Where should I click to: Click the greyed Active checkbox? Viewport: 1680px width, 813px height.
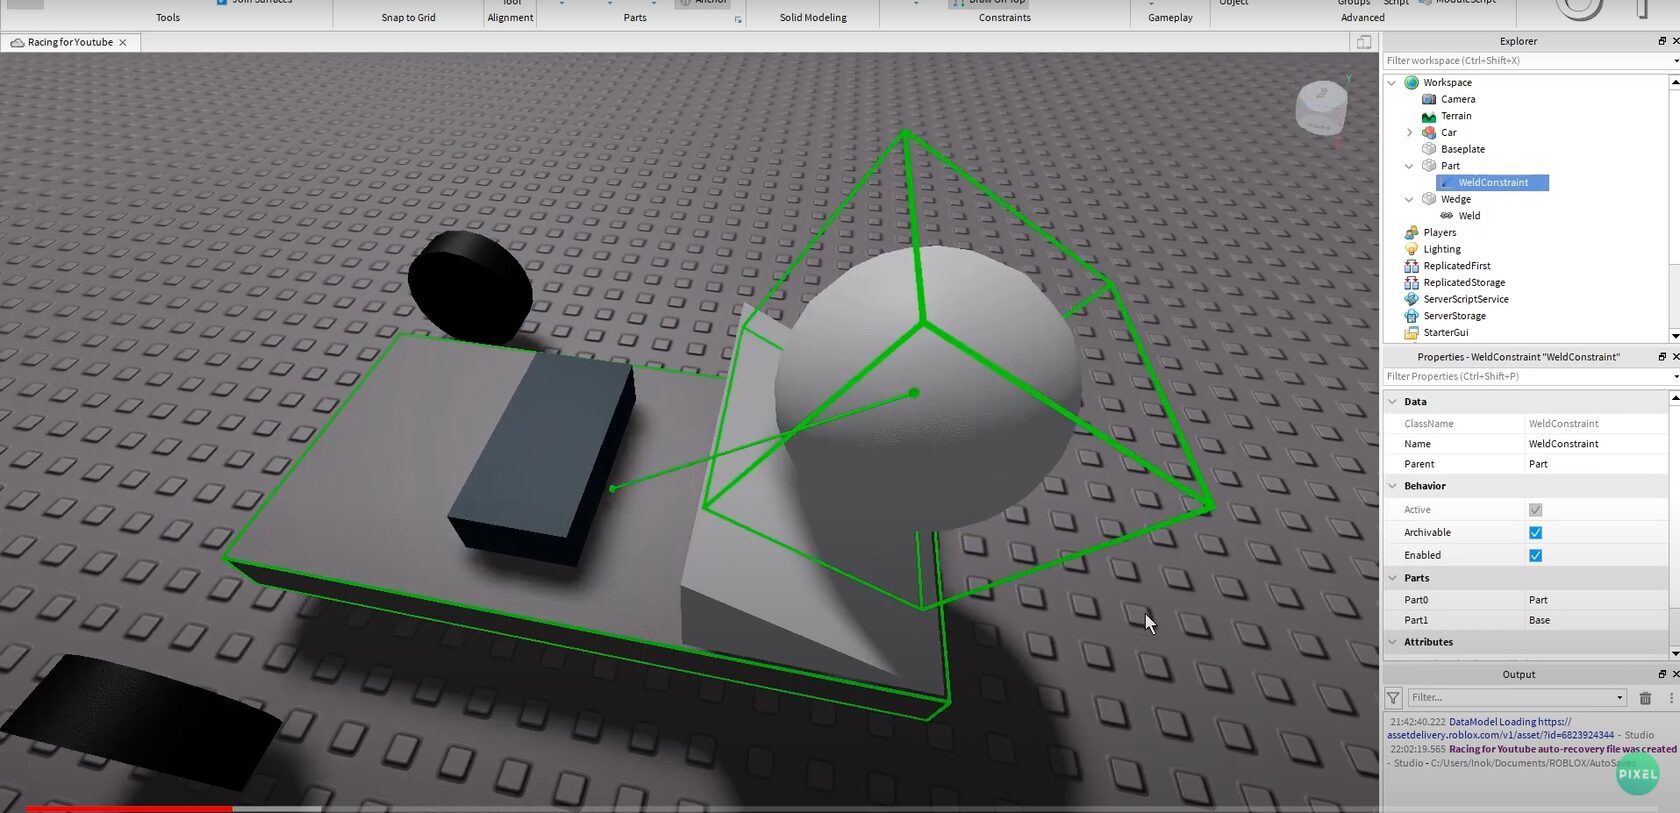click(x=1535, y=510)
